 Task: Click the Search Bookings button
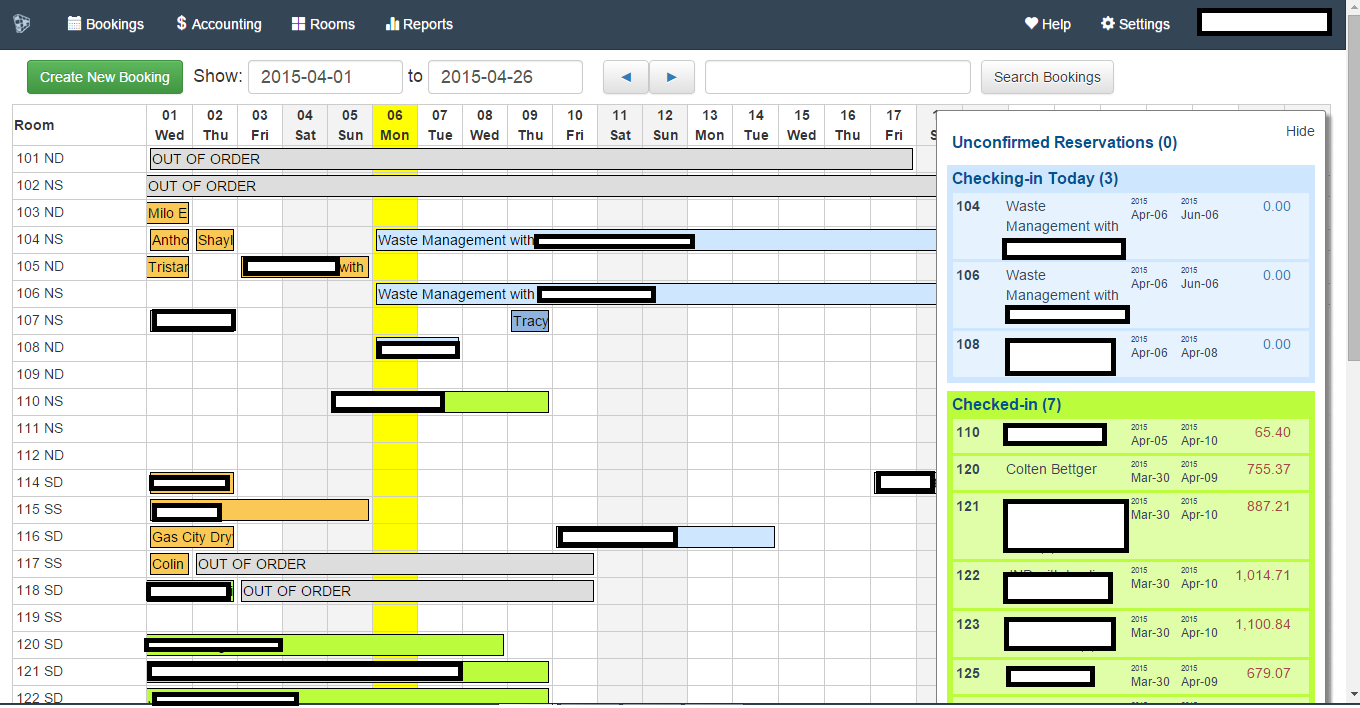pos(1047,77)
